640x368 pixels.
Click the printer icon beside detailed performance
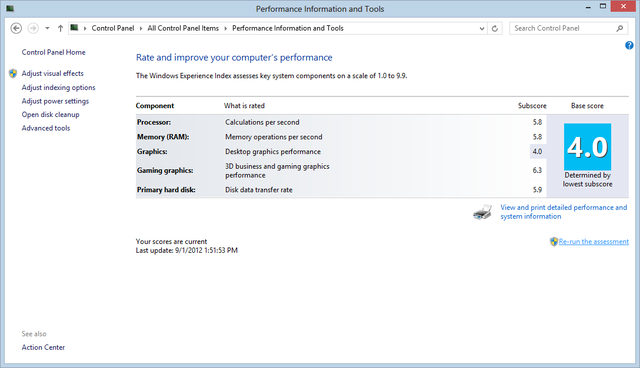pyautogui.click(x=482, y=212)
